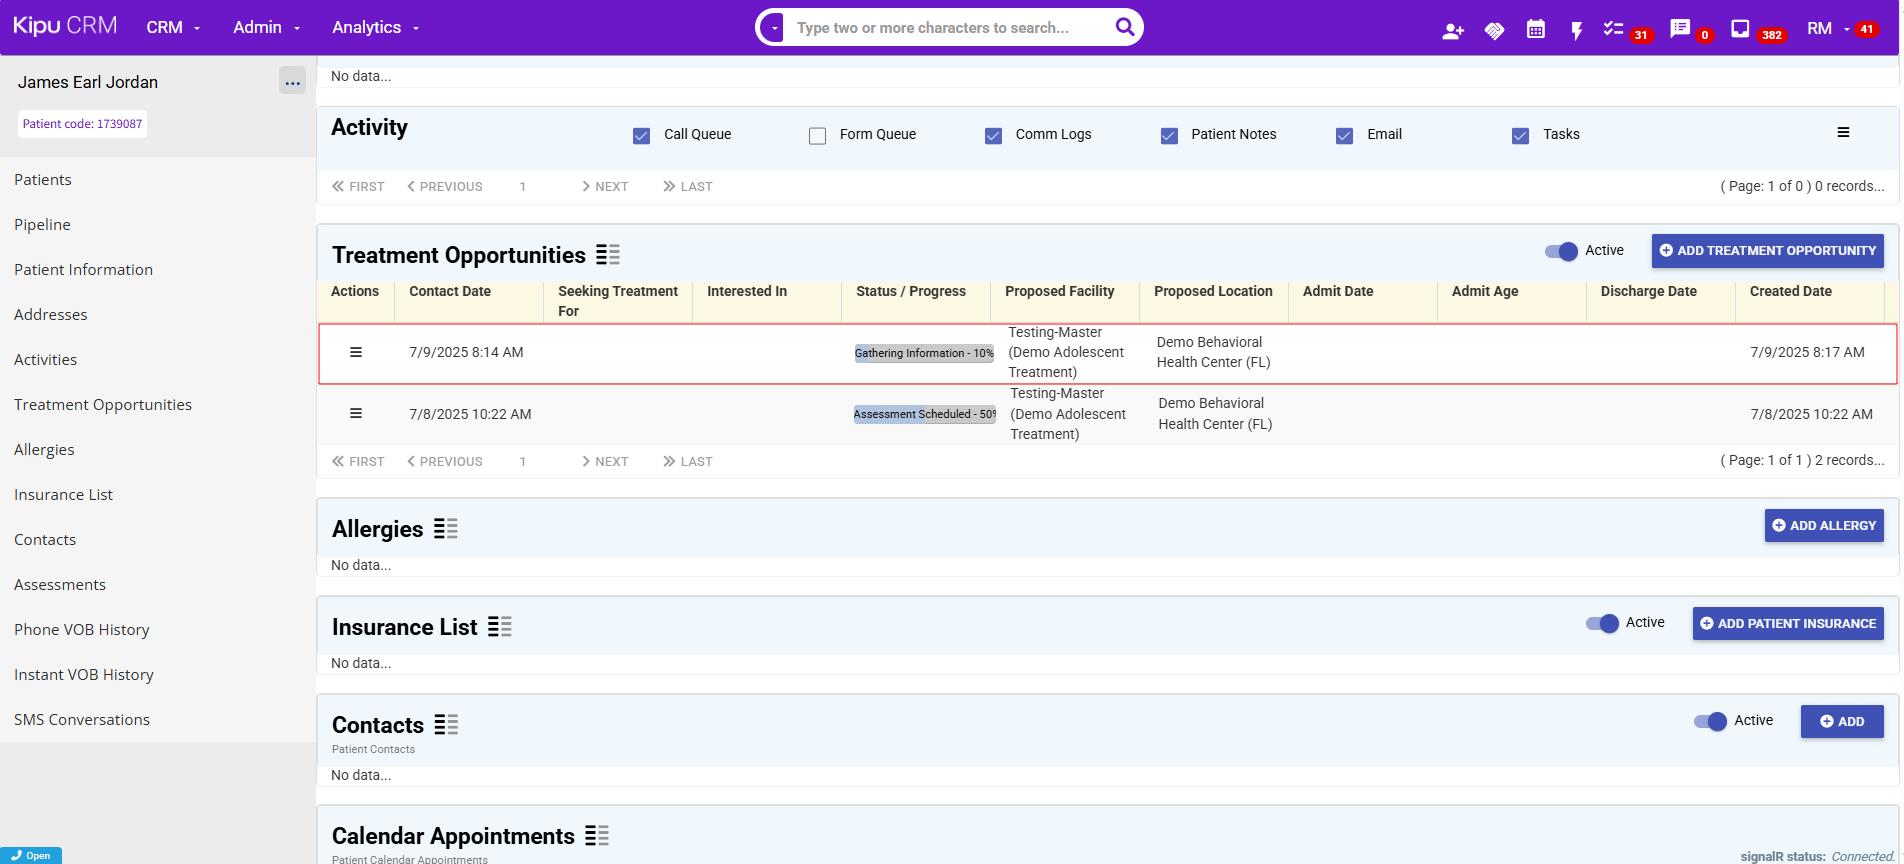Viewport: 1904px width, 864px height.
Task: Open the chat messages icon showing 0
Action: (x=1680, y=29)
